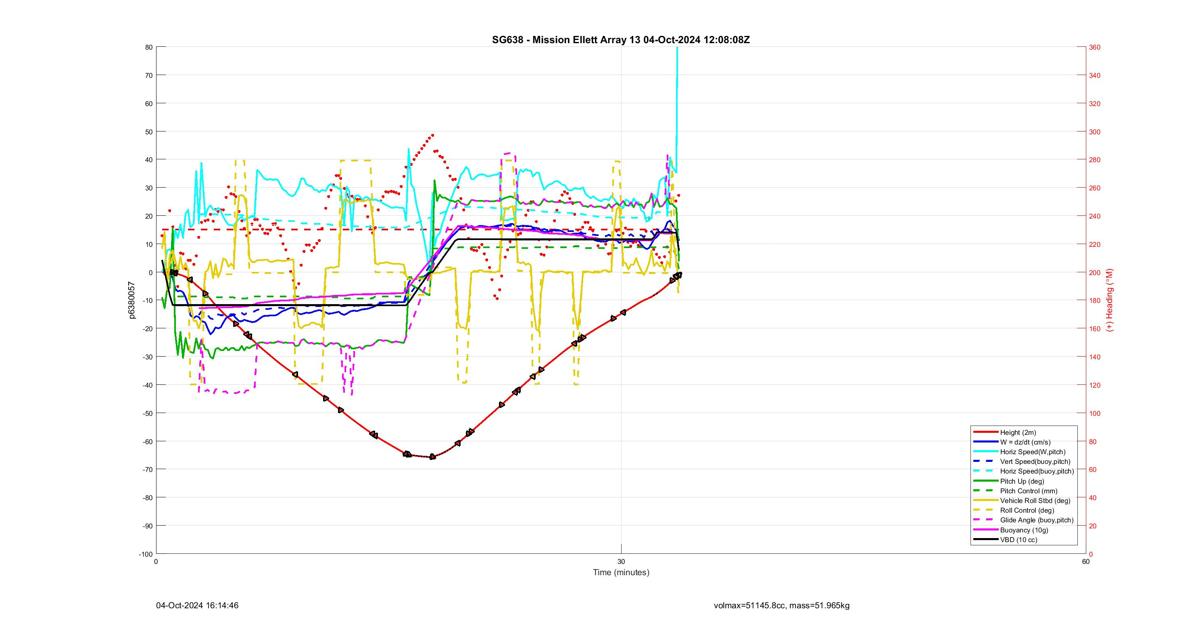Click the left-axis tick label "-100"

(145, 553)
